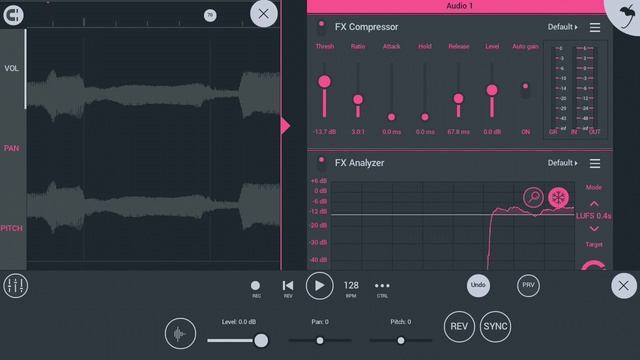Click the Pan slider handle
Viewport: 640px width, 360px height.
[x=320, y=340]
